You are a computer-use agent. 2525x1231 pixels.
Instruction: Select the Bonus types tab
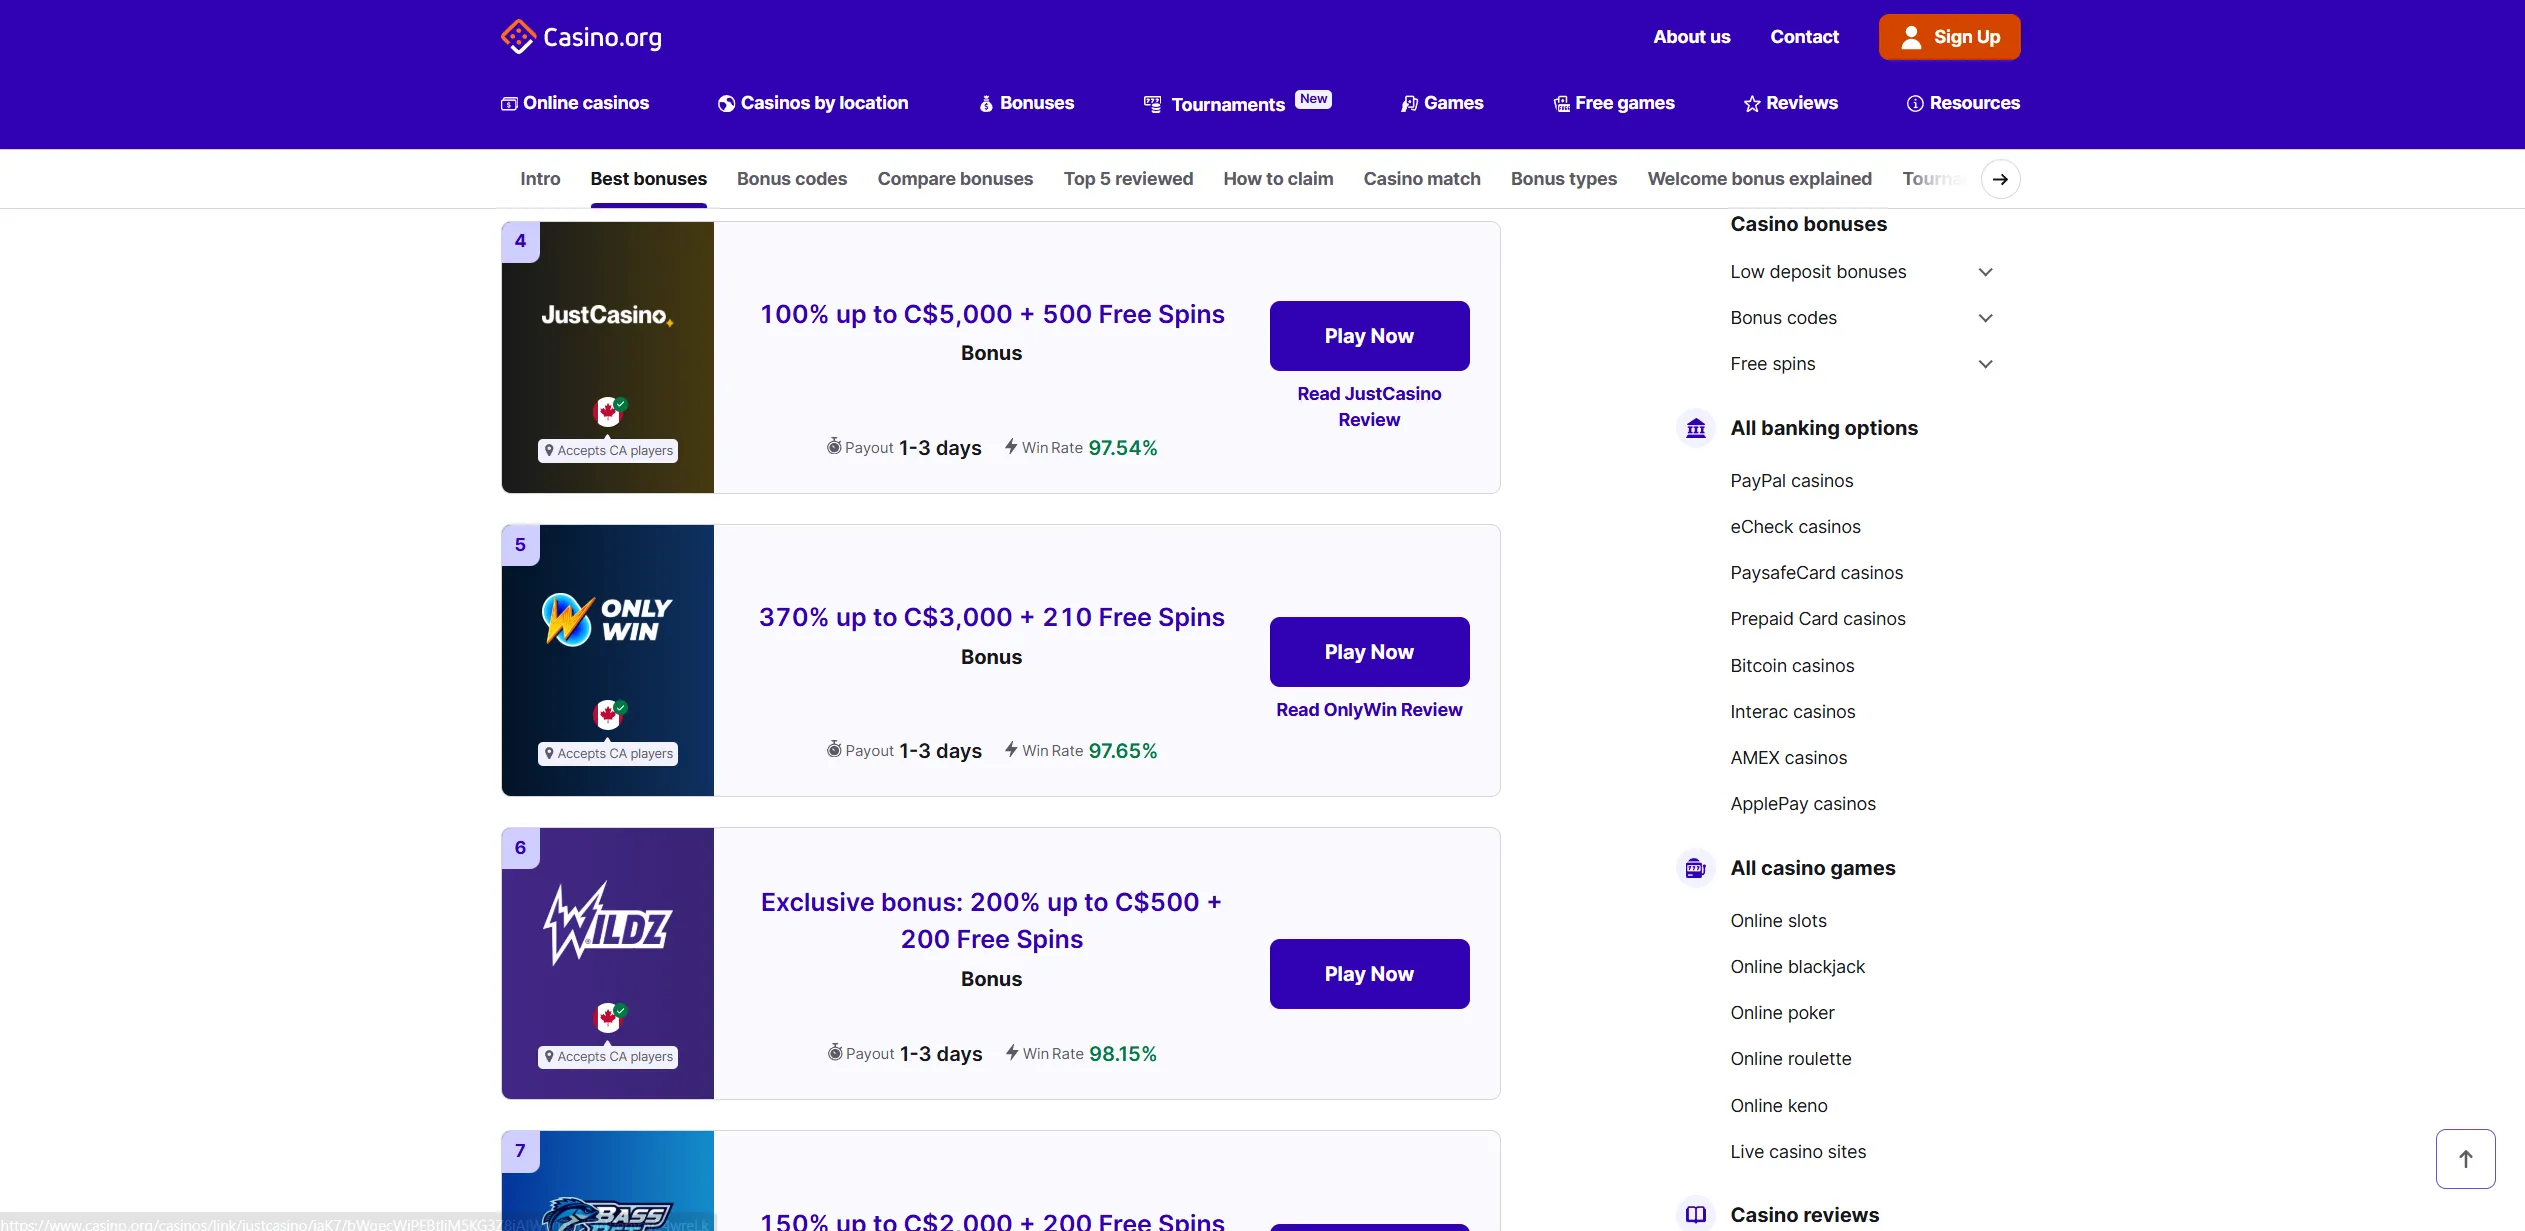[1564, 179]
